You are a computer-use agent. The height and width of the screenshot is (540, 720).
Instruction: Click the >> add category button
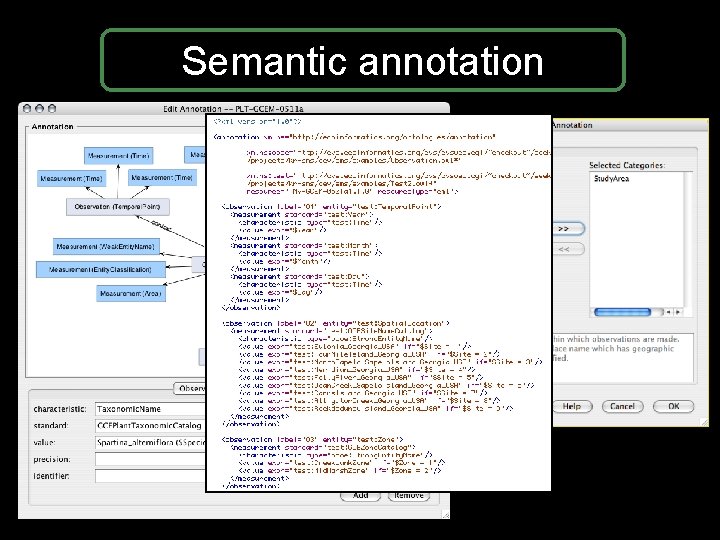pos(568,229)
